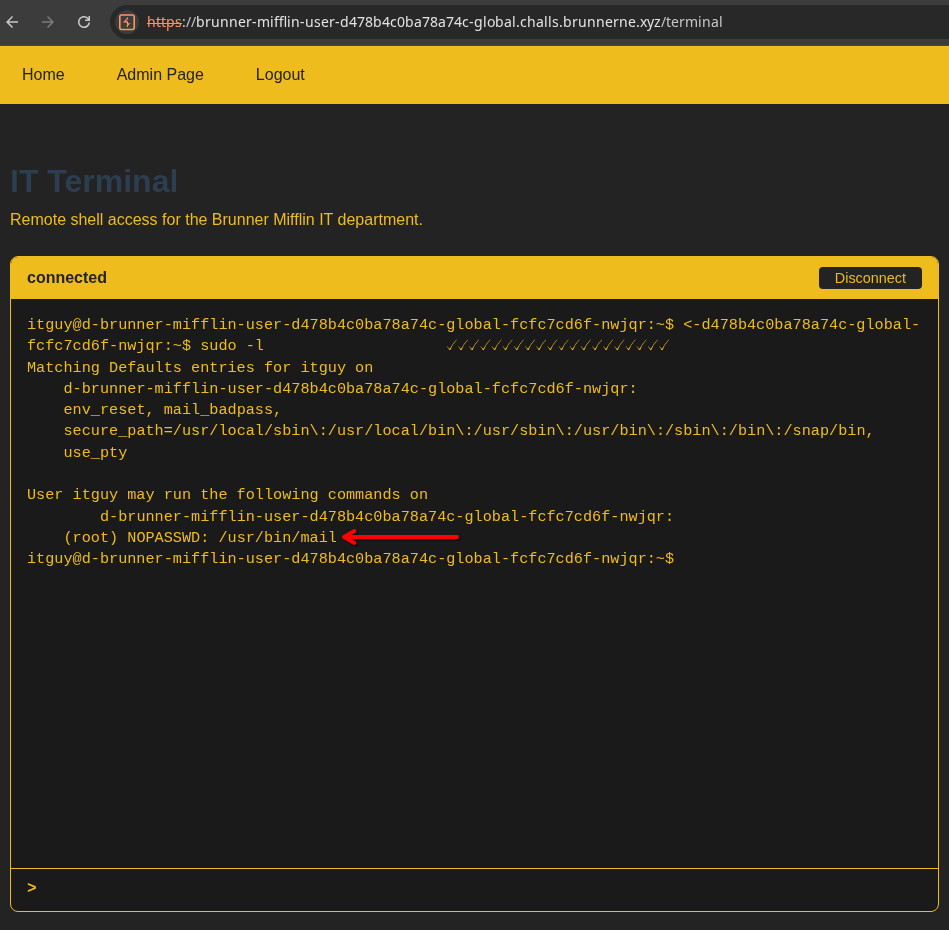Click '(root) NOPASSWD: /usr/bin/mail' line

coord(200,537)
